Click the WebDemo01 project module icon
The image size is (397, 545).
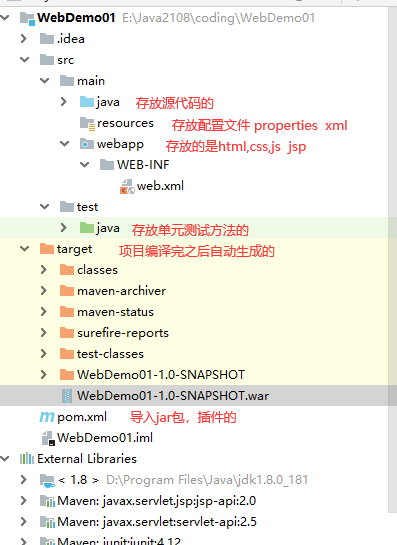pyautogui.click(x=27, y=18)
